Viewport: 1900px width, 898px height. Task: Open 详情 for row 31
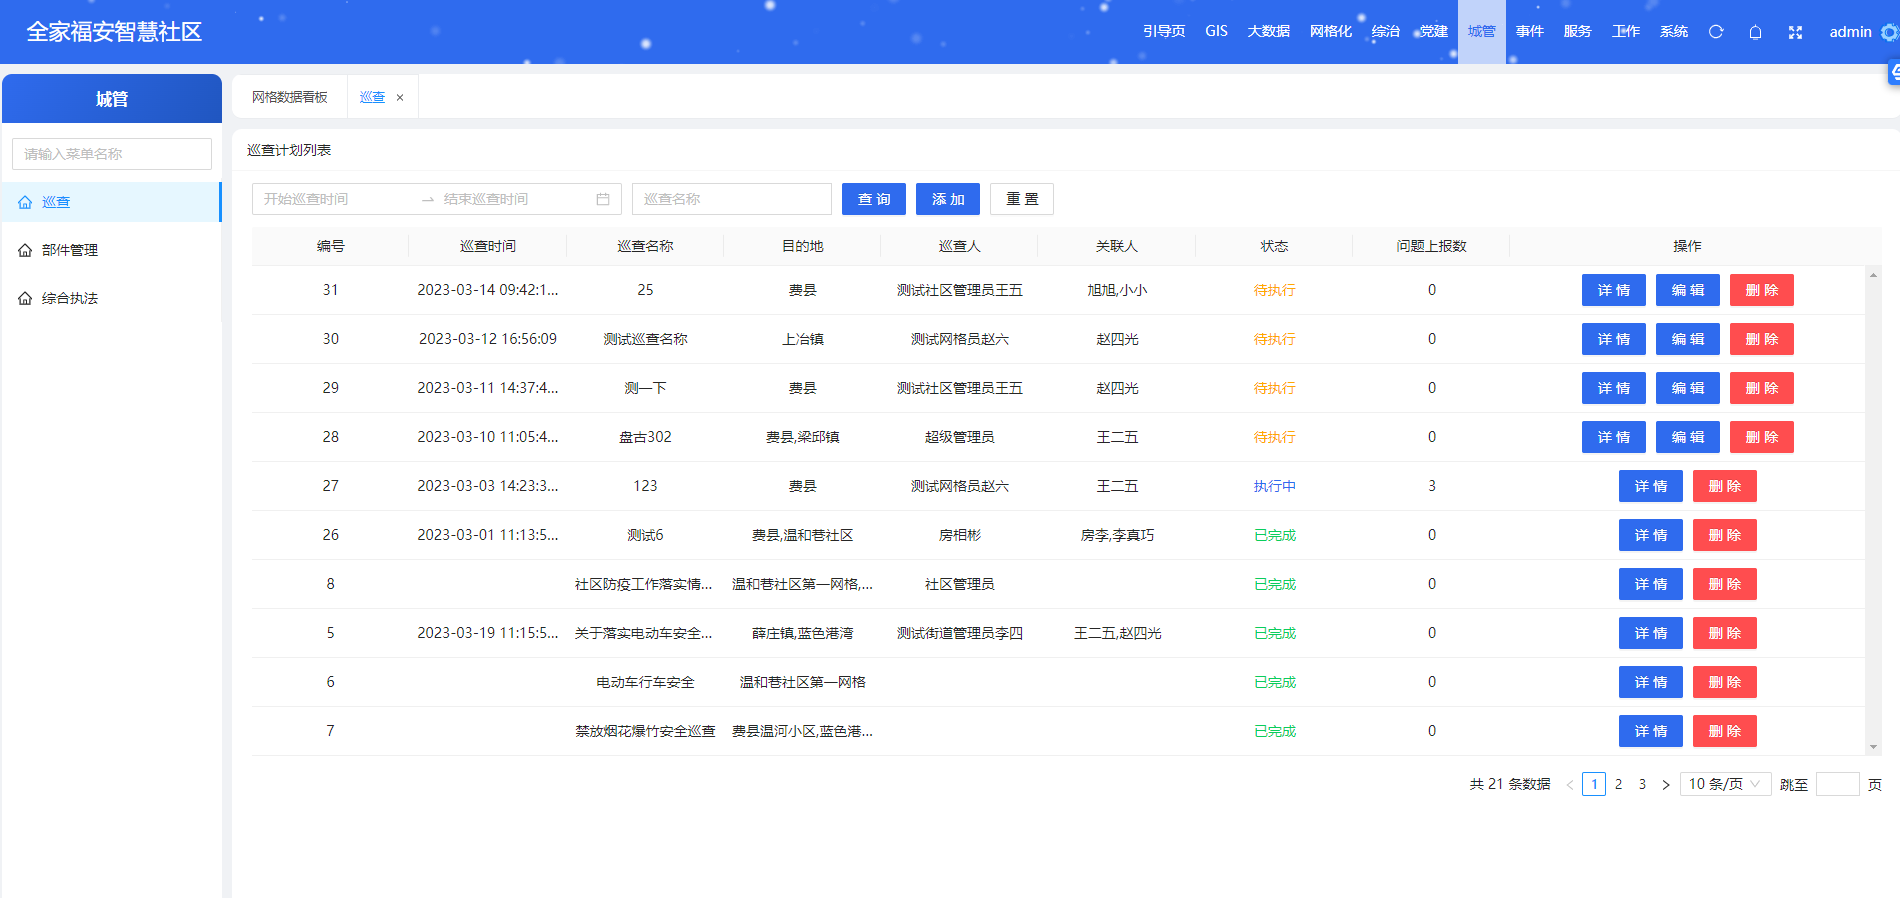(1614, 290)
